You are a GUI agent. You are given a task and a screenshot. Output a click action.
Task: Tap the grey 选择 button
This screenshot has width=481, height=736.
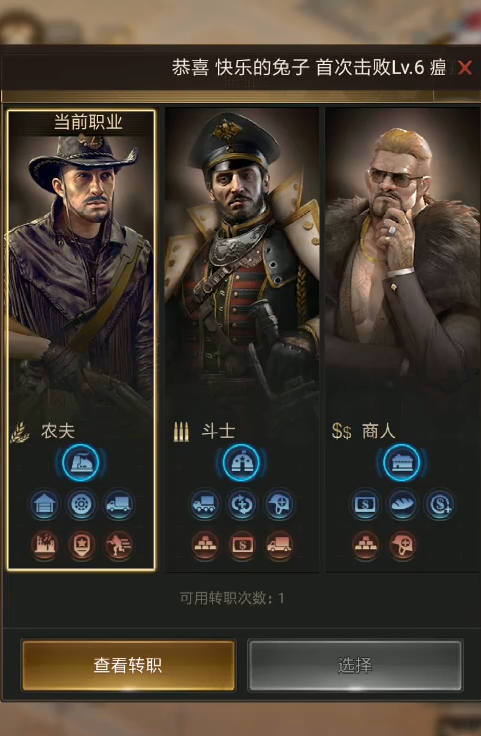pos(355,665)
